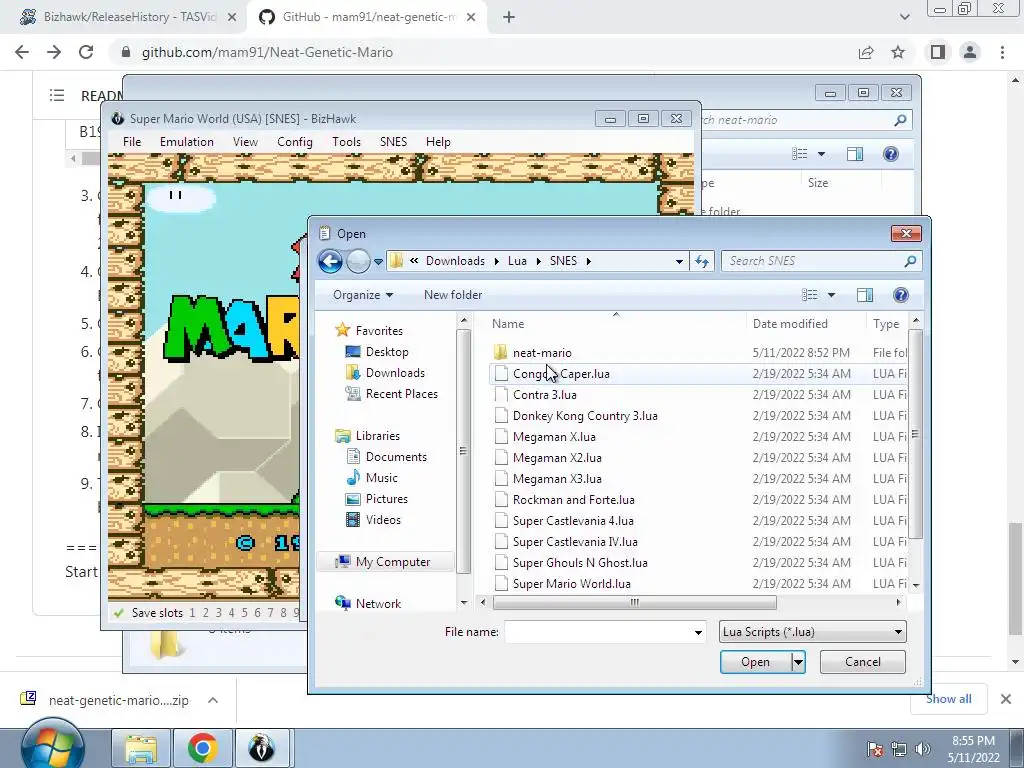Viewport: 1024px width, 768px height.
Task: Open BizHawk Config menu
Action: point(295,142)
